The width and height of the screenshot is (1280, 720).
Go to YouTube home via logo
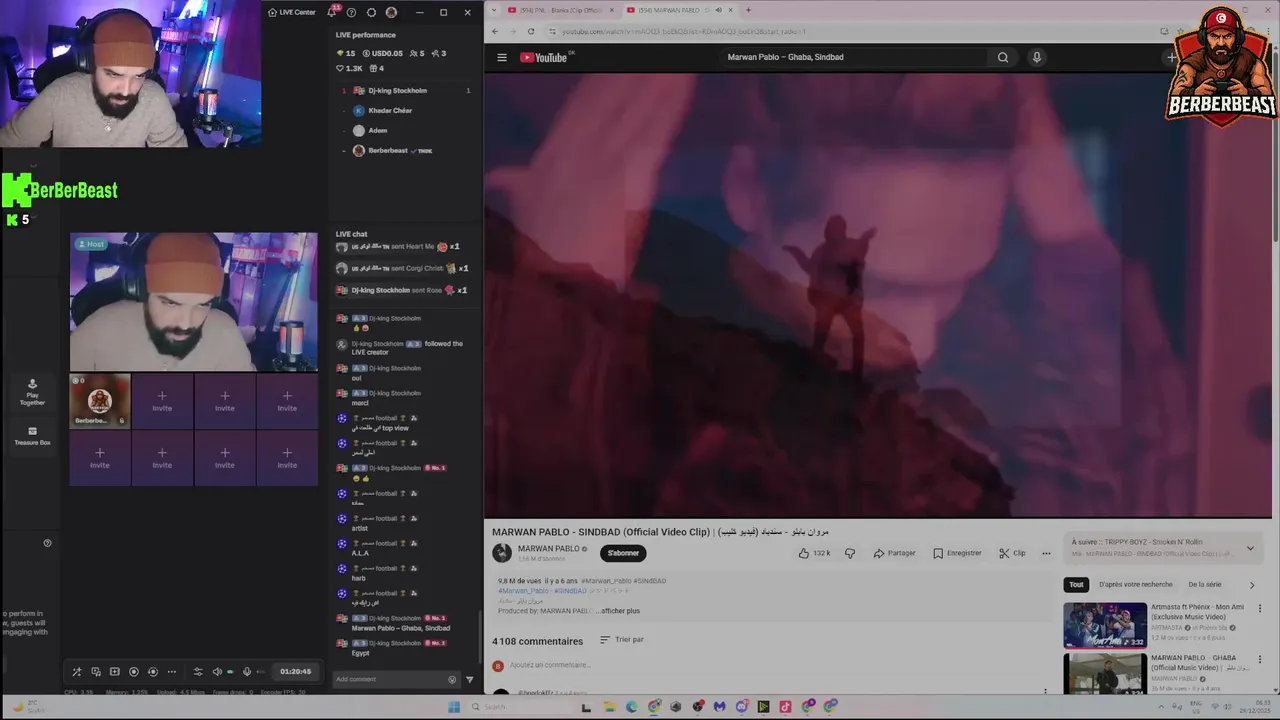click(544, 57)
